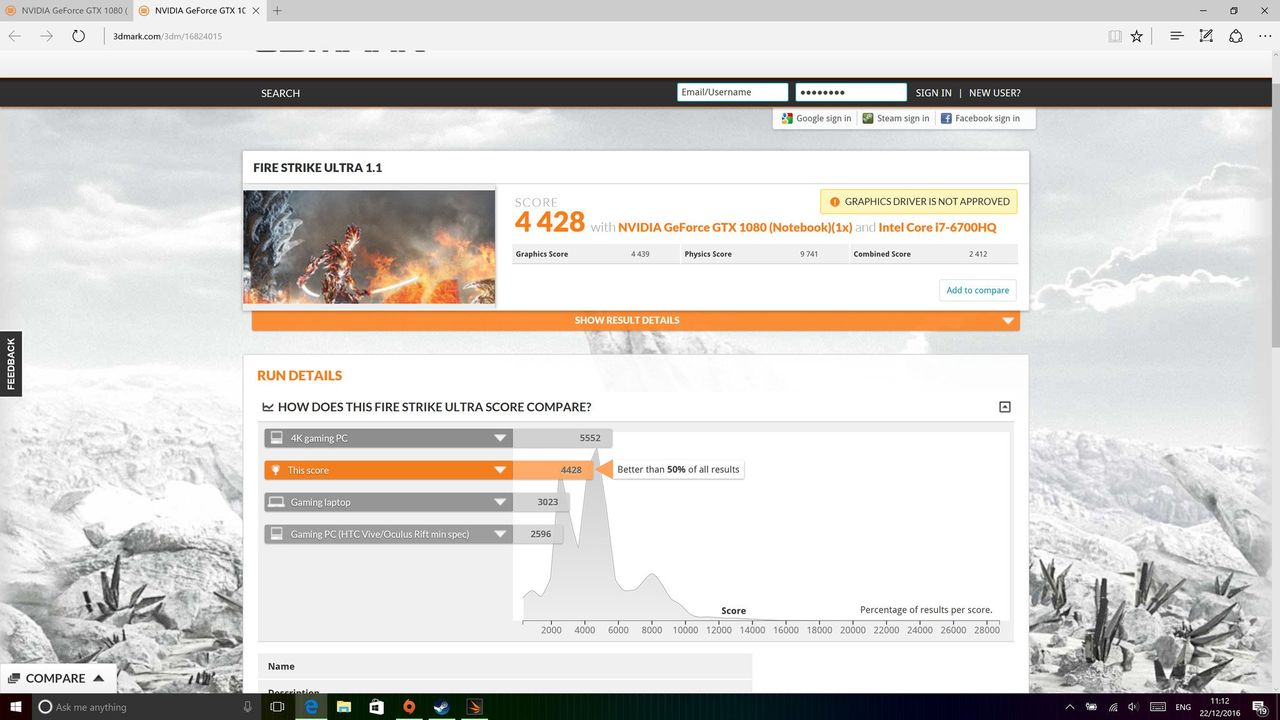Viewport: 1280px width, 720px height.
Task: Open the Edge Hub panel
Action: click(1177, 36)
